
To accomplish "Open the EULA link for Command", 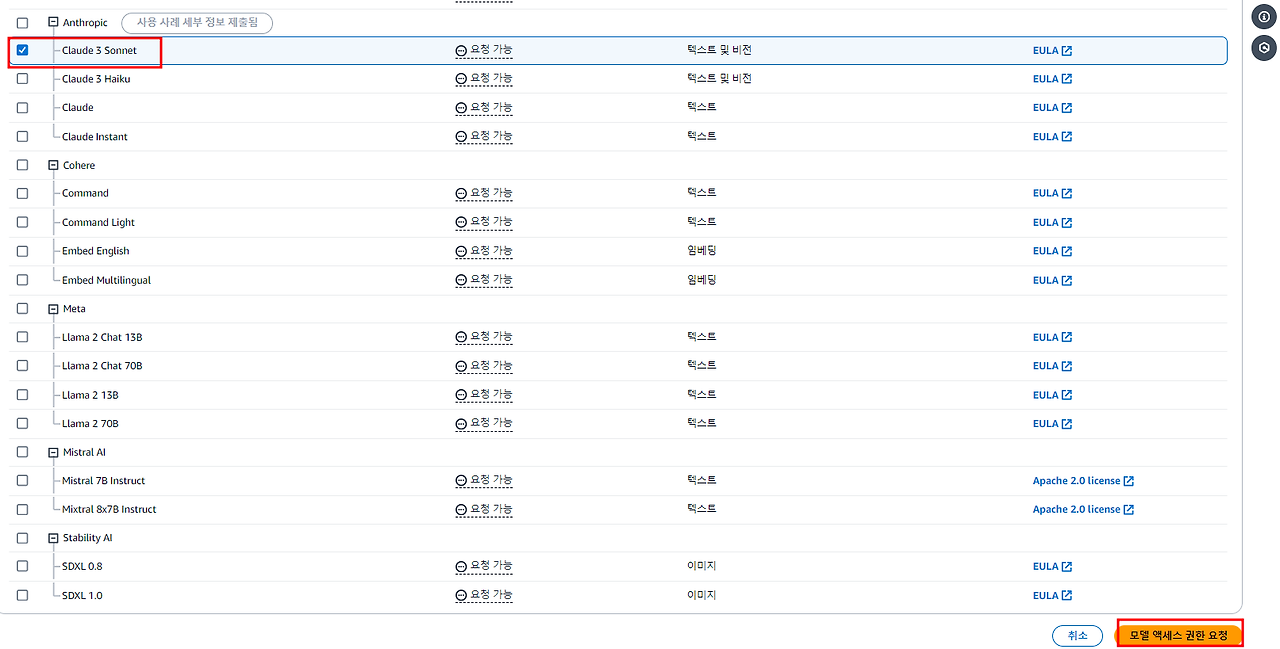I will (1052, 194).
